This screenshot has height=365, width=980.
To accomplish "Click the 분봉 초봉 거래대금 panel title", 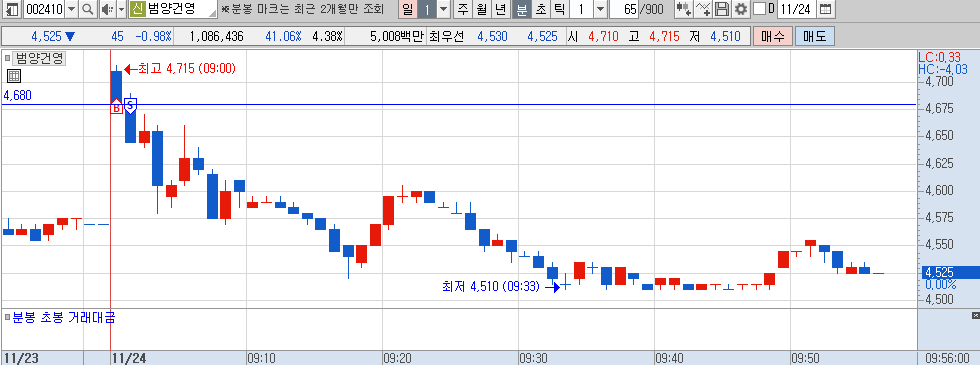I will coord(64,318).
